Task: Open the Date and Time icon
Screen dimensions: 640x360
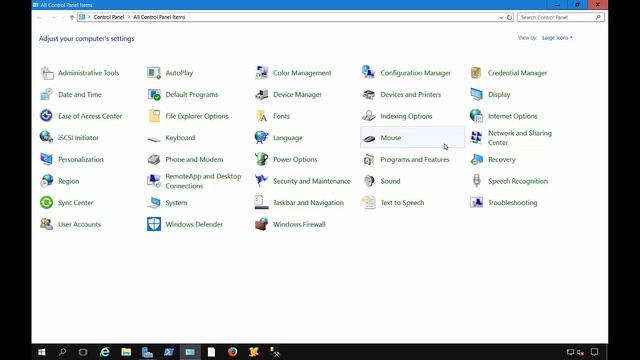Action: 47,95
